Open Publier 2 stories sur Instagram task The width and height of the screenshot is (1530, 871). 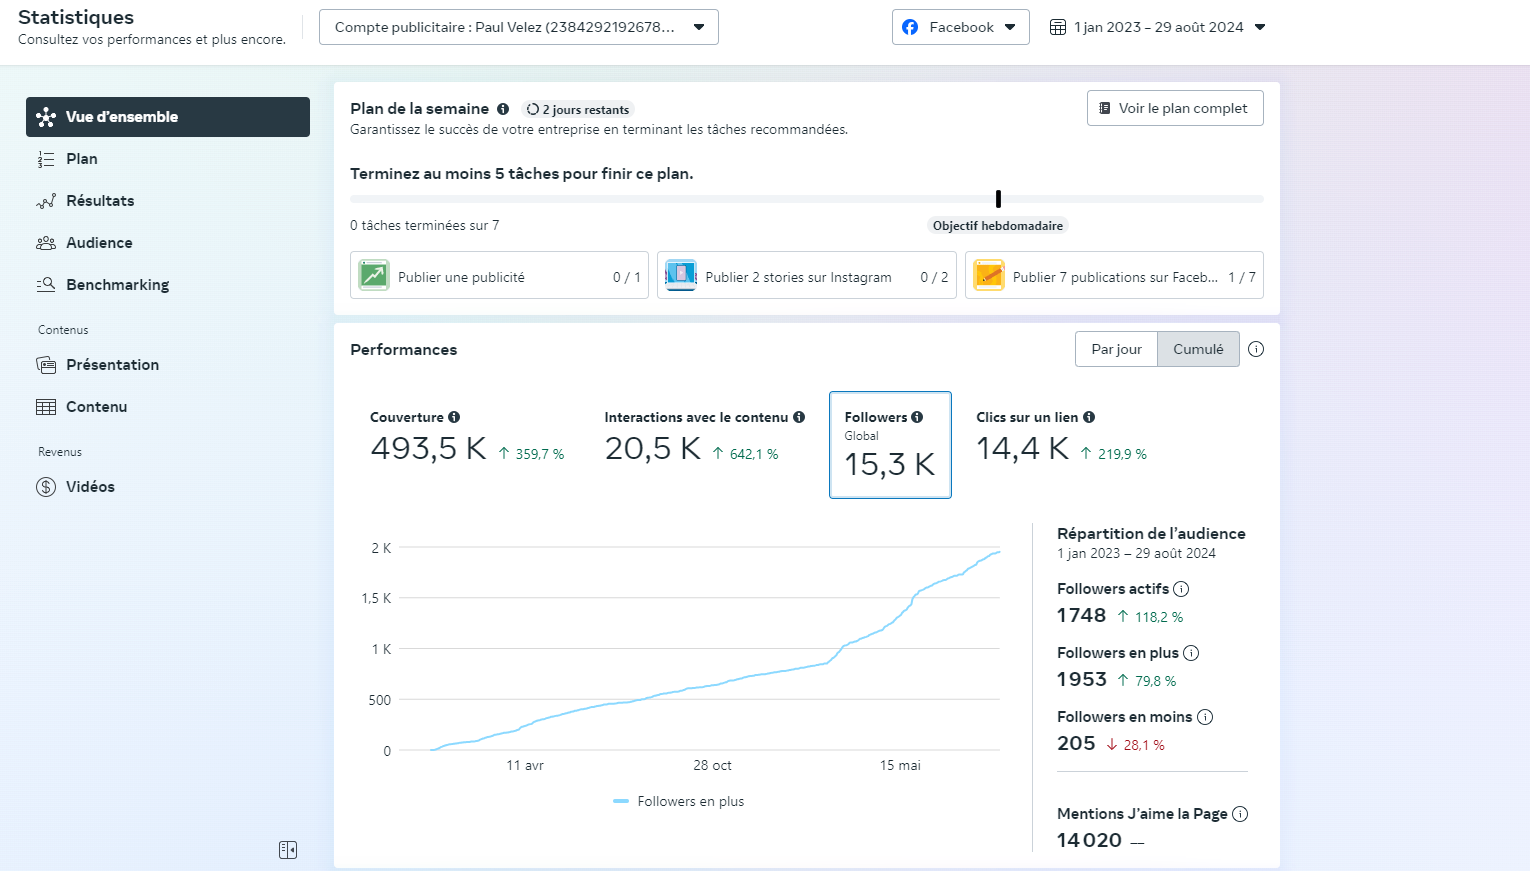tap(806, 275)
